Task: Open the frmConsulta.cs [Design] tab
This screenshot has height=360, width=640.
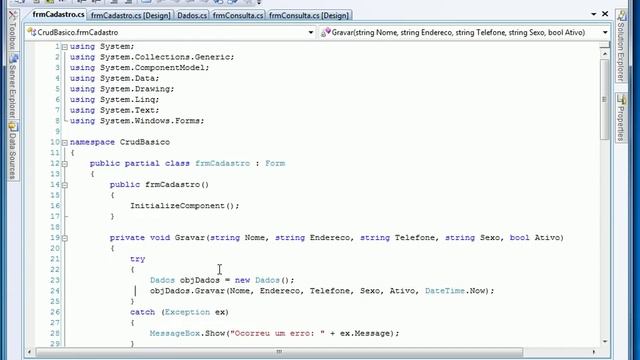Action: [x=309, y=15]
